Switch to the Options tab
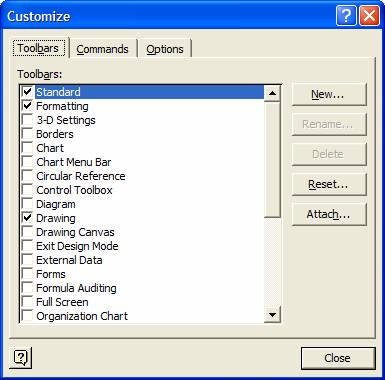 coord(165,49)
